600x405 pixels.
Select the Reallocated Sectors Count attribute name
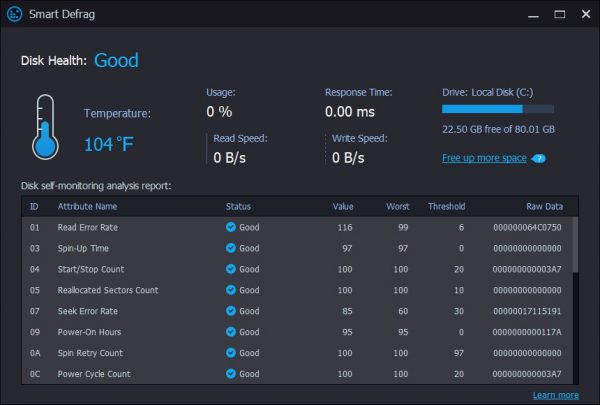click(x=108, y=290)
